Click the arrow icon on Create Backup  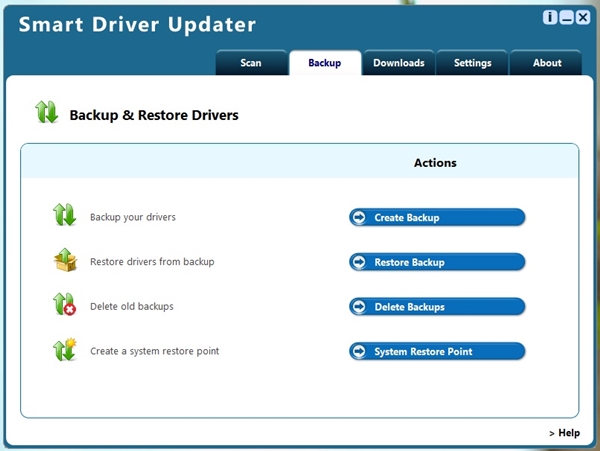point(359,217)
